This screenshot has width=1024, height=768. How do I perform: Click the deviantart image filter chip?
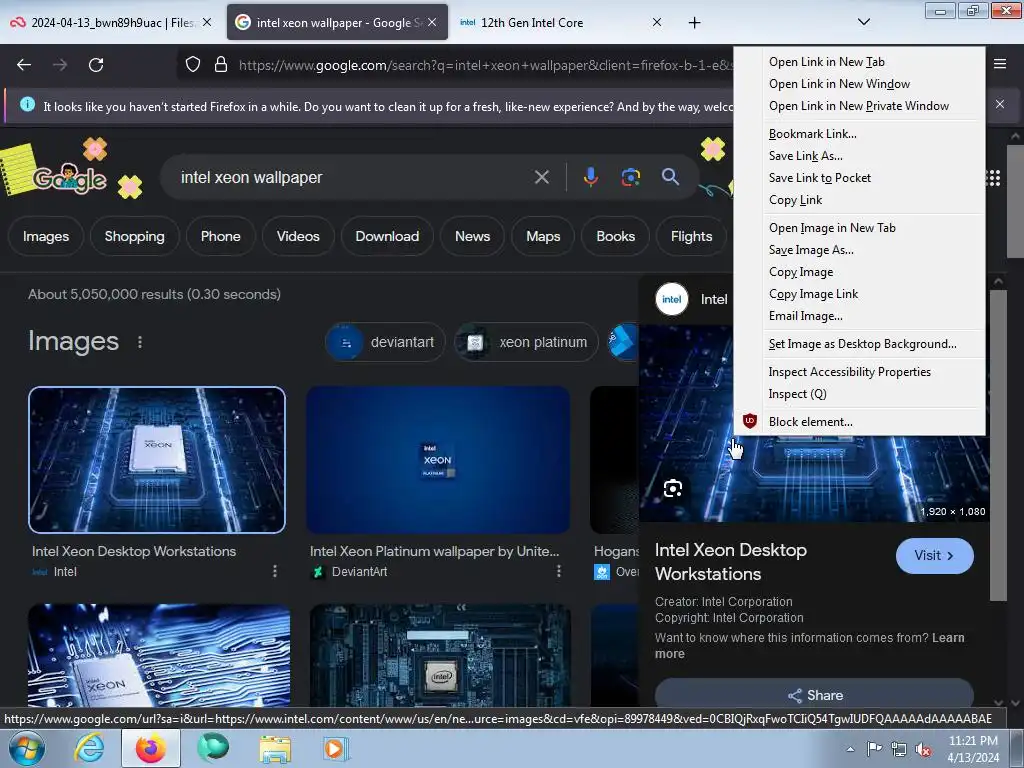coord(385,342)
